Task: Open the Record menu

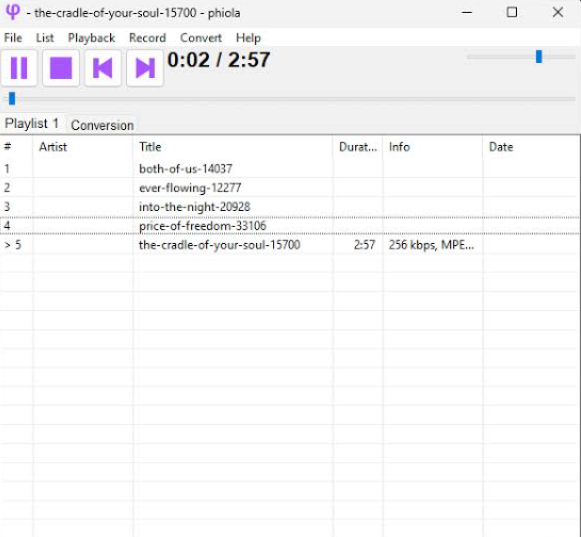Action: click(147, 38)
